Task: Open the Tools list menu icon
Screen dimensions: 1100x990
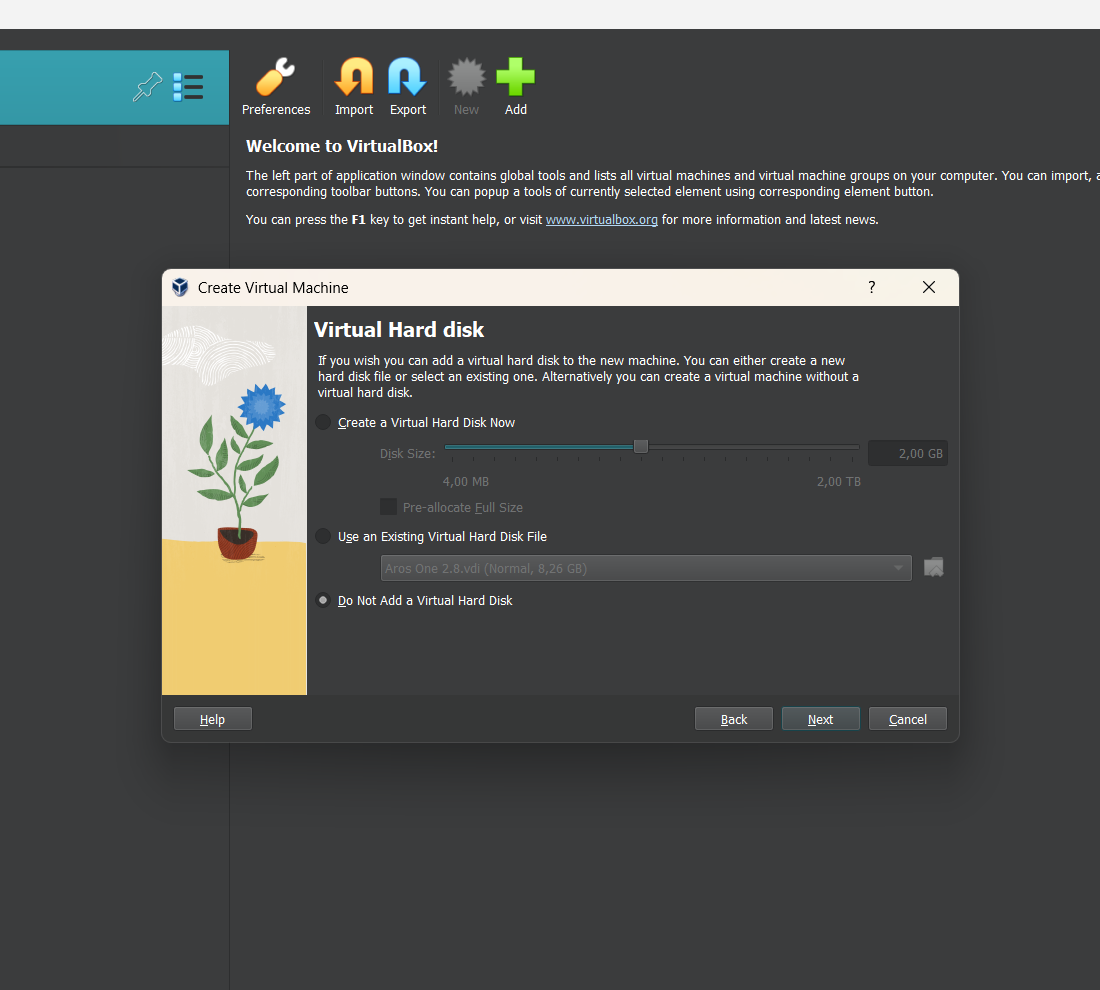Action: pyautogui.click(x=188, y=87)
